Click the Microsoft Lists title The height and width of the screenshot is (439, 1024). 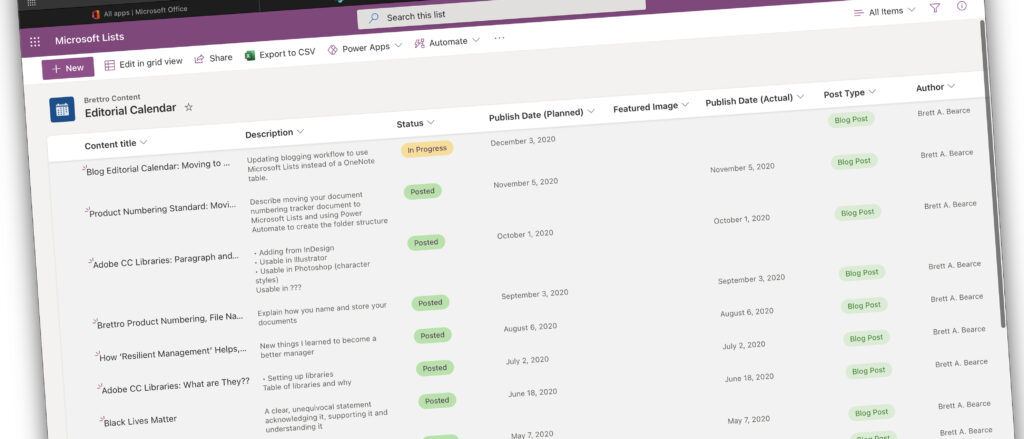89,39
